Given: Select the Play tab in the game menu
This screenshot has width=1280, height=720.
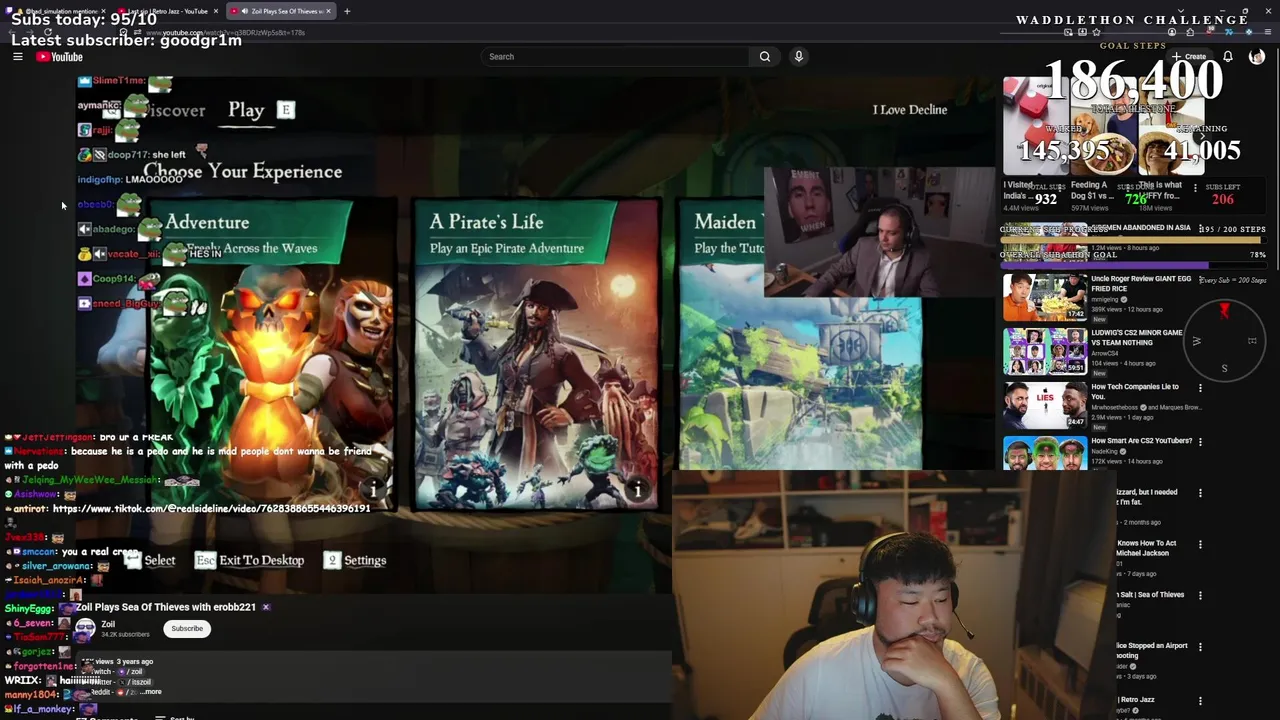Looking at the screenshot, I should coord(246,110).
